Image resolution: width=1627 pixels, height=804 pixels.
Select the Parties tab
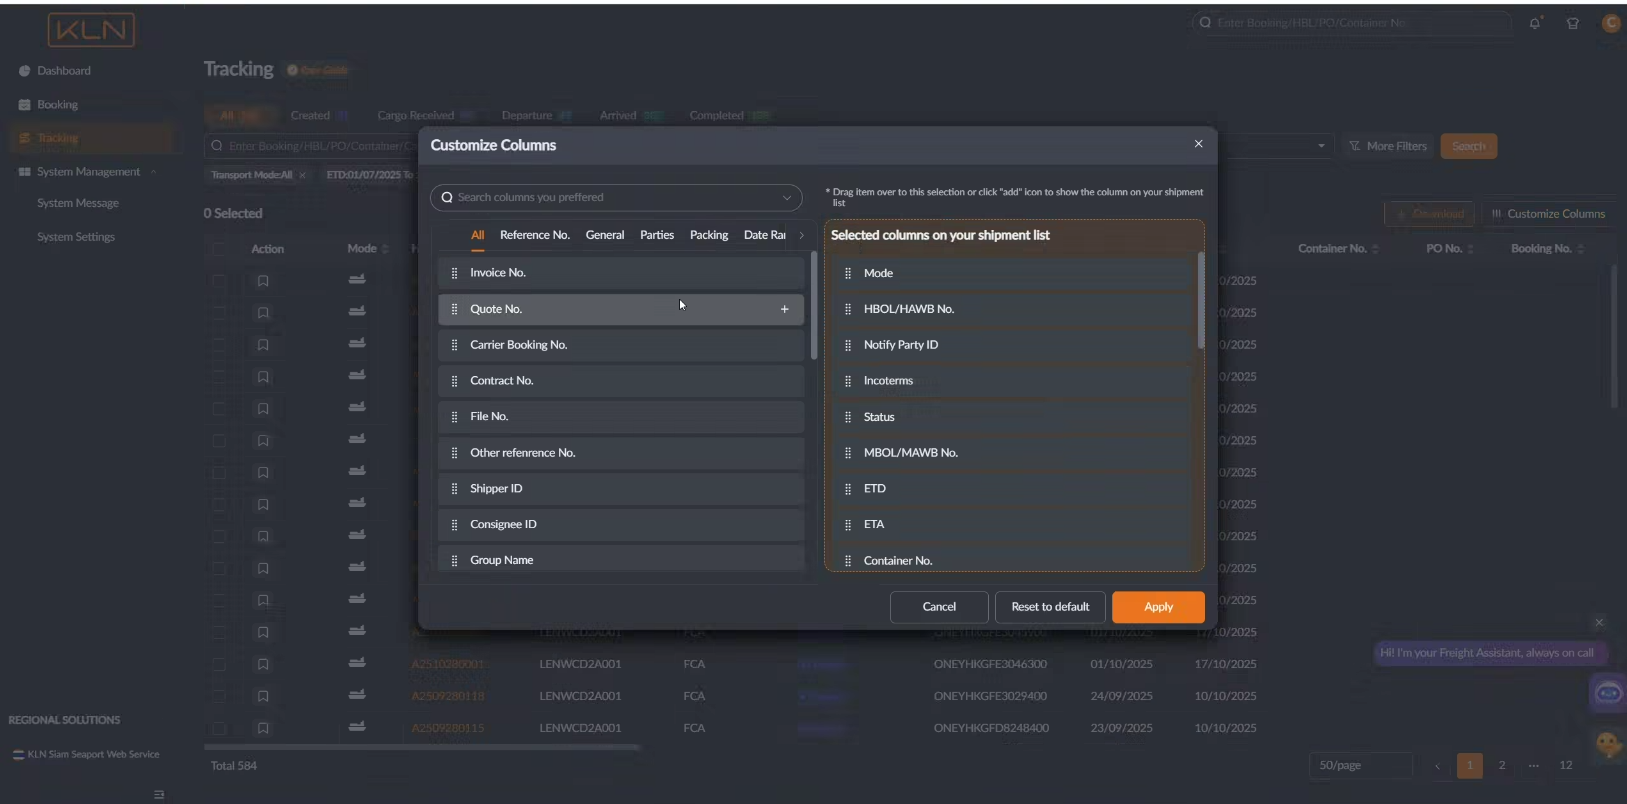point(656,235)
